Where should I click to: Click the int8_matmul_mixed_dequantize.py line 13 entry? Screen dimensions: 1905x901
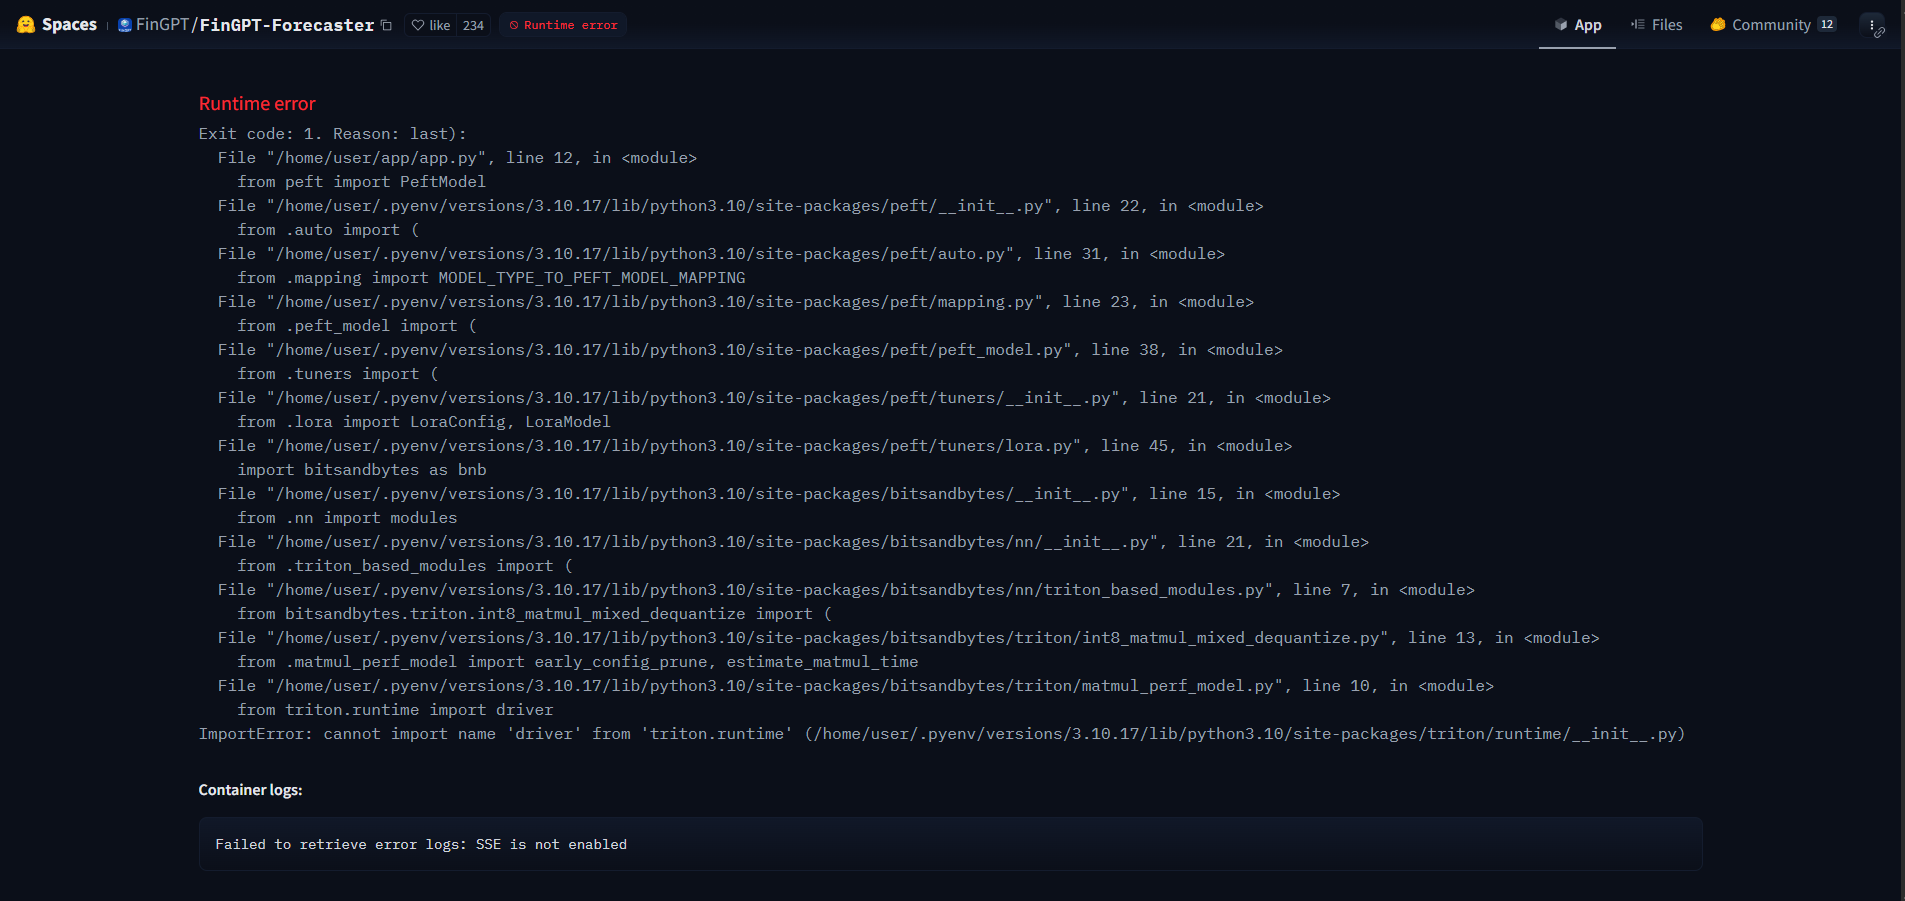tap(908, 638)
